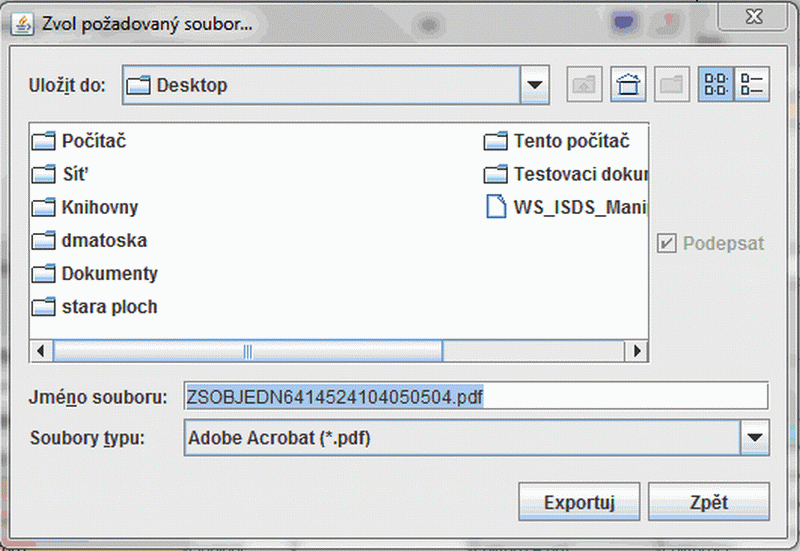Open the Uložit do folder dropdown

tap(535, 85)
